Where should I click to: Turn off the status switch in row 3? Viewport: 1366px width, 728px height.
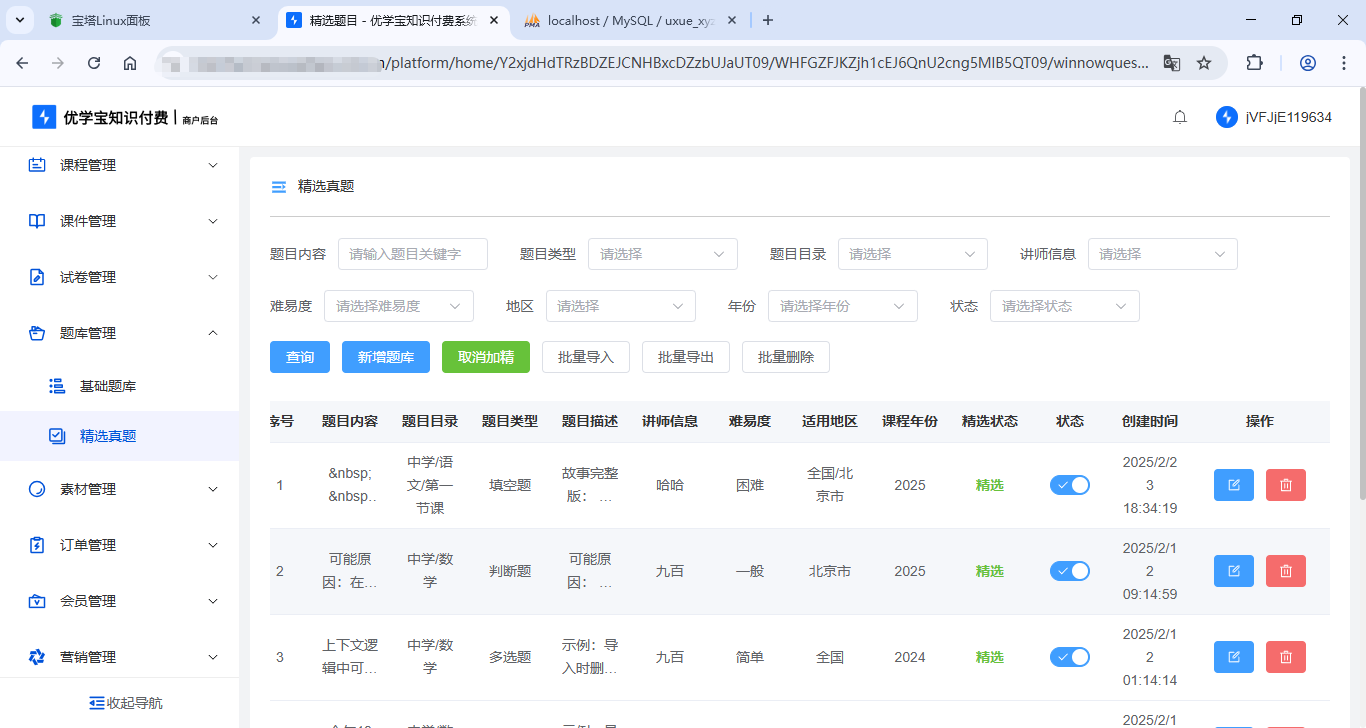pos(1069,657)
